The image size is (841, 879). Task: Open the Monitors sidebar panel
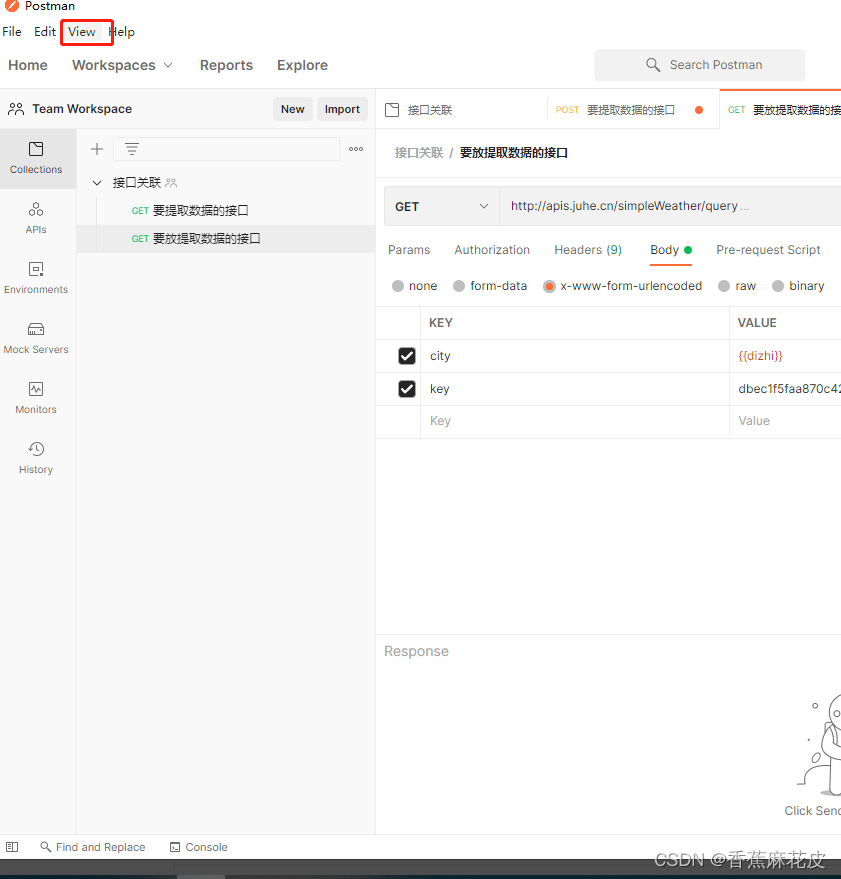36,398
